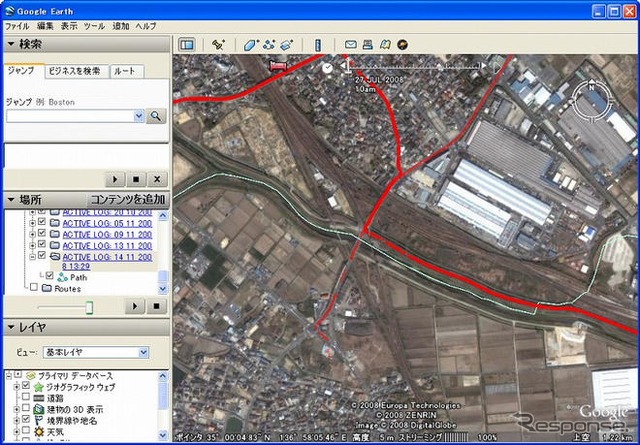
Task: Uncheck ACTIVE LOG: 05 11 200 checkbox
Action: point(42,222)
